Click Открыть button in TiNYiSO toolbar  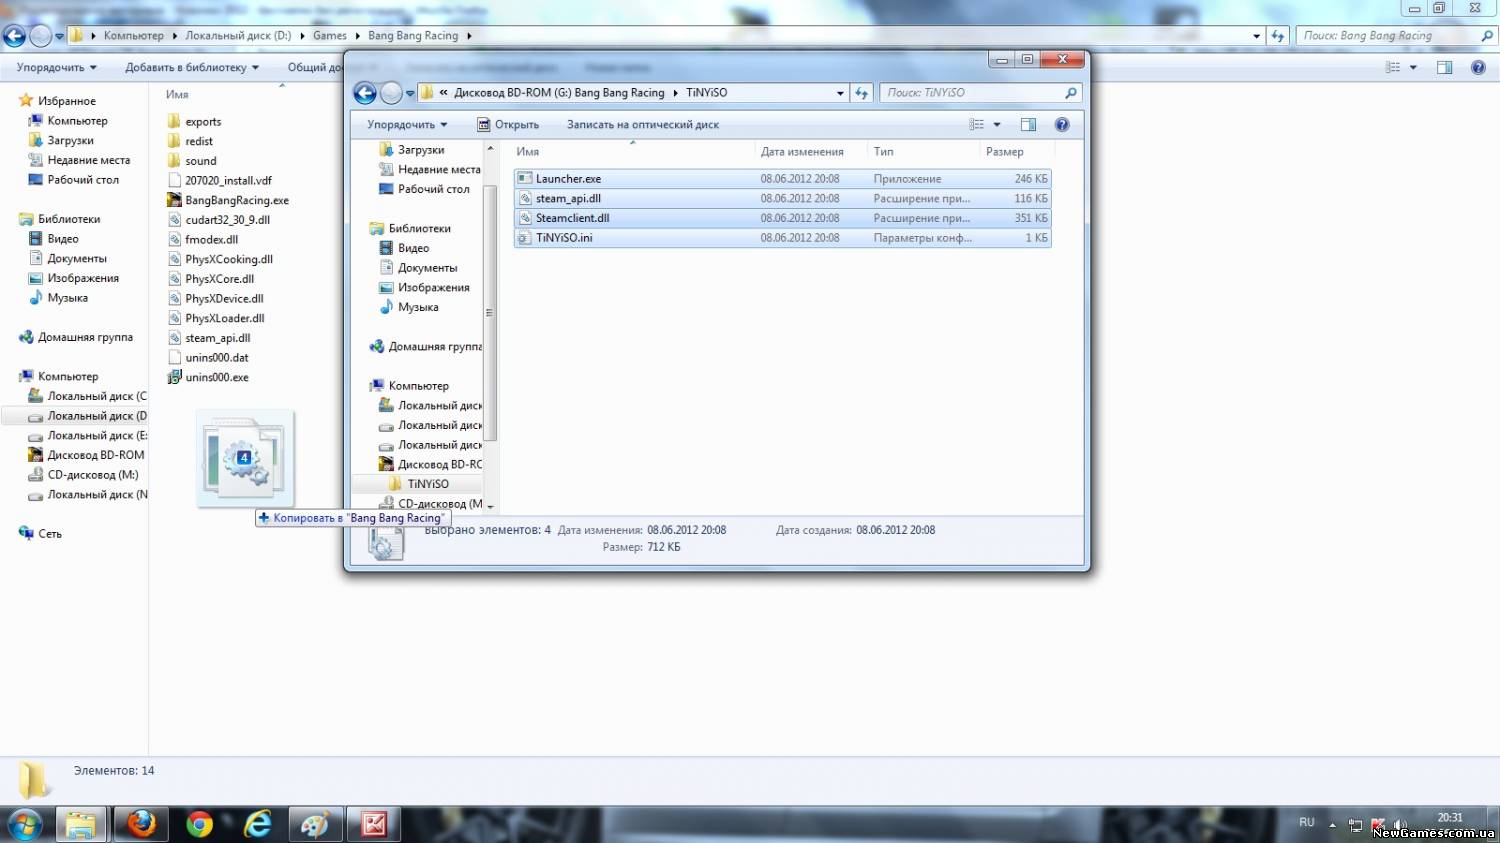tap(508, 125)
